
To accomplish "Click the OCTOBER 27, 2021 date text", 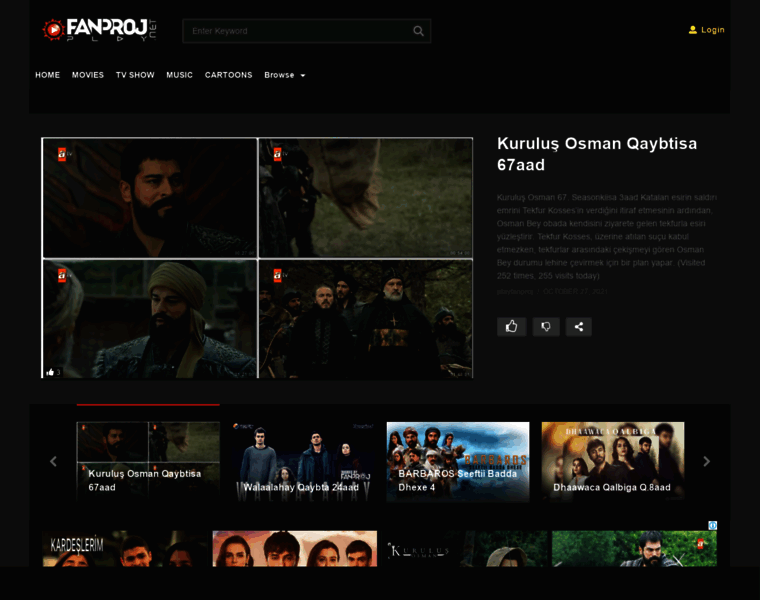I will click(575, 291).
